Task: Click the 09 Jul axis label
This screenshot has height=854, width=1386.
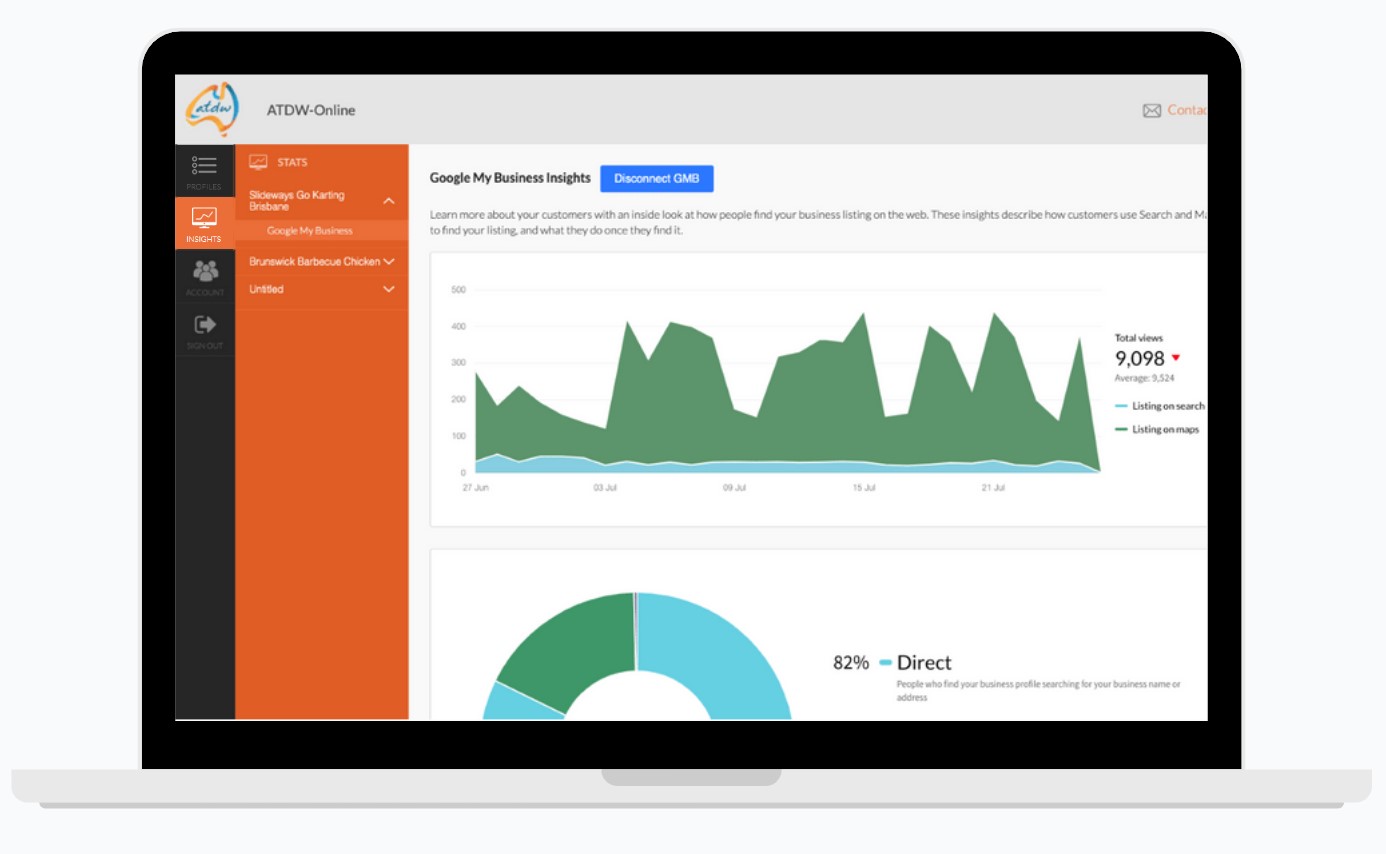Action: [734, 488]
